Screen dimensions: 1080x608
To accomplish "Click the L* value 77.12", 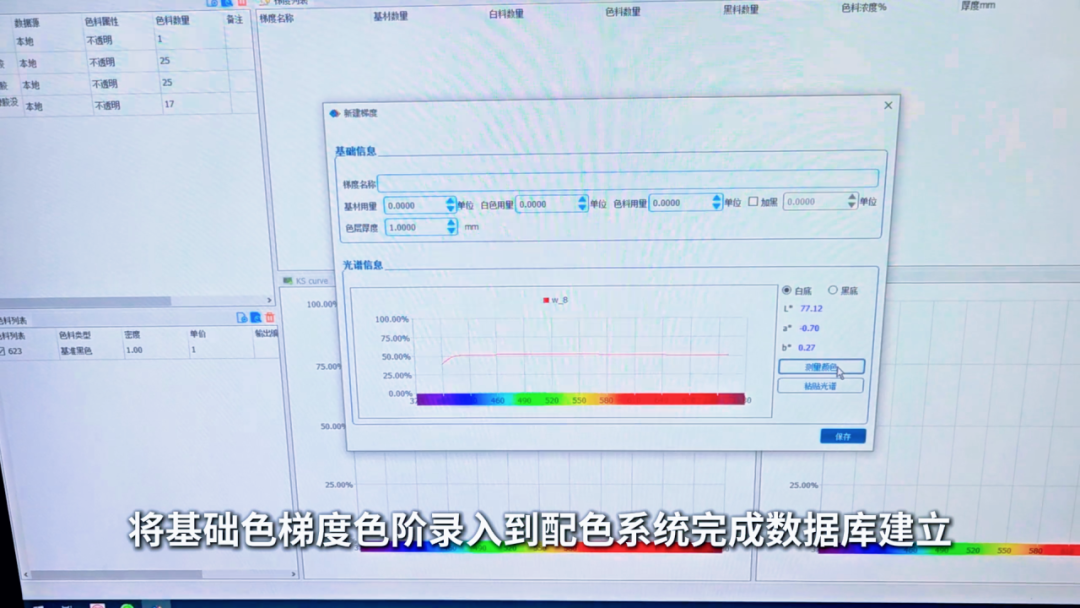I will pyautogui.click(x=811, y=308).
